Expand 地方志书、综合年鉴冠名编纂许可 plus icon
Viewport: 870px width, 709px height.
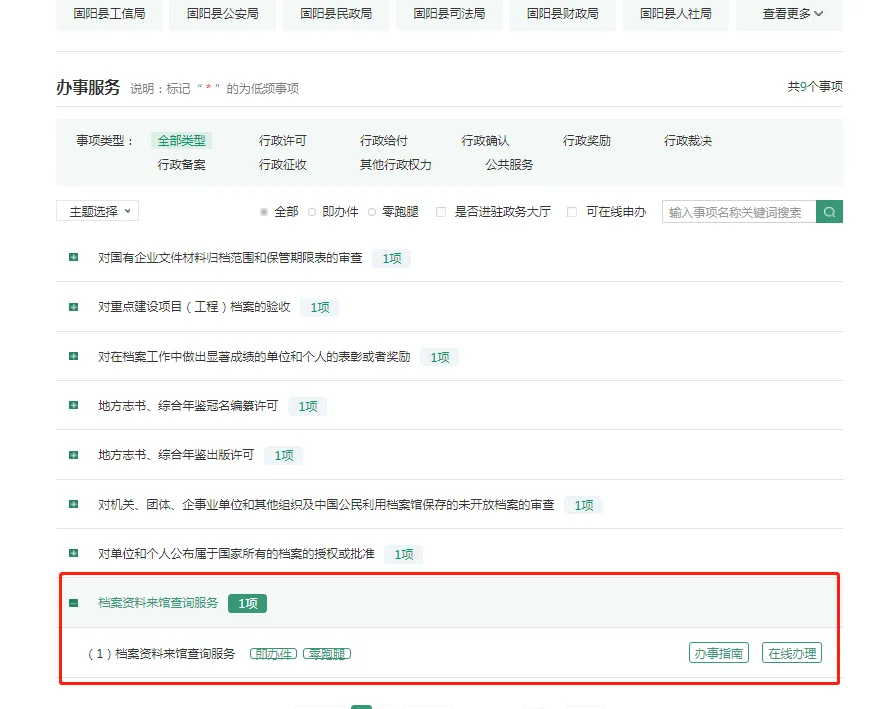tap(73, 406)
